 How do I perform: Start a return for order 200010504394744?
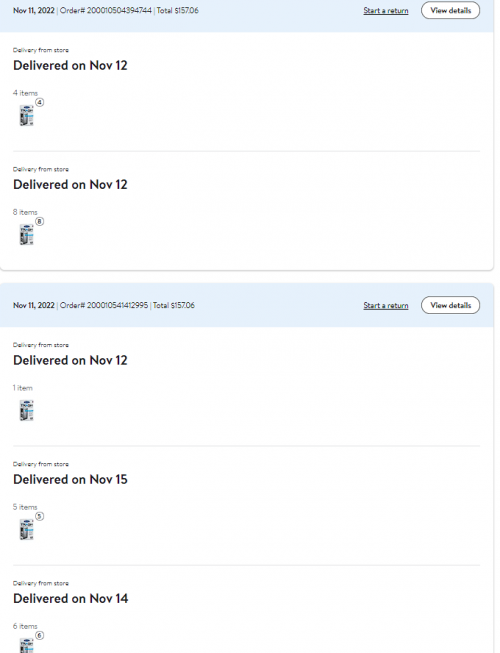click(x=386, y=10)
